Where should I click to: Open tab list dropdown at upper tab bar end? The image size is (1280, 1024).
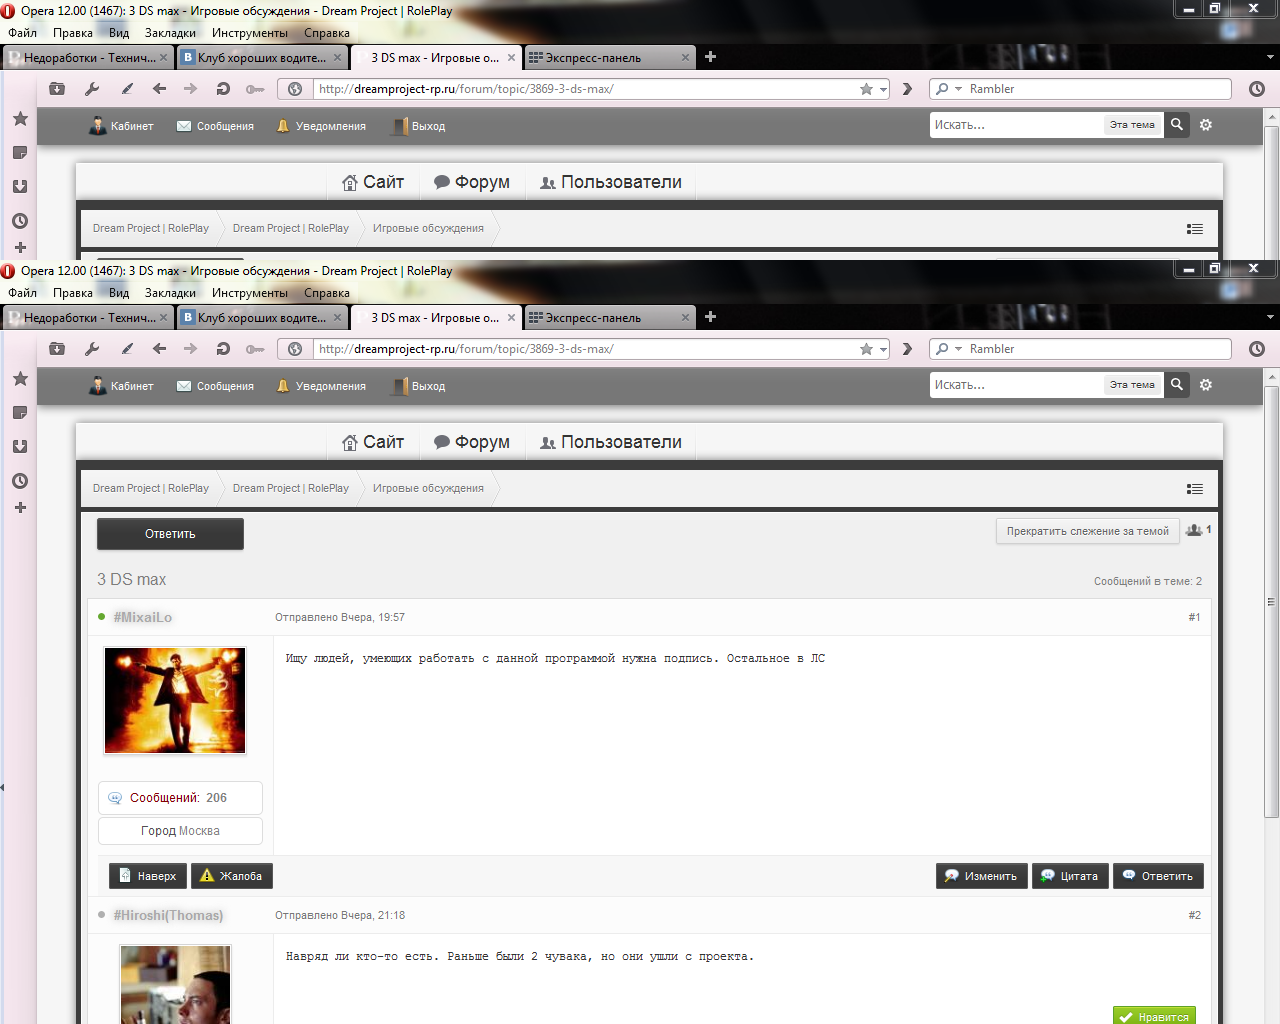[x=1270, y=57]
